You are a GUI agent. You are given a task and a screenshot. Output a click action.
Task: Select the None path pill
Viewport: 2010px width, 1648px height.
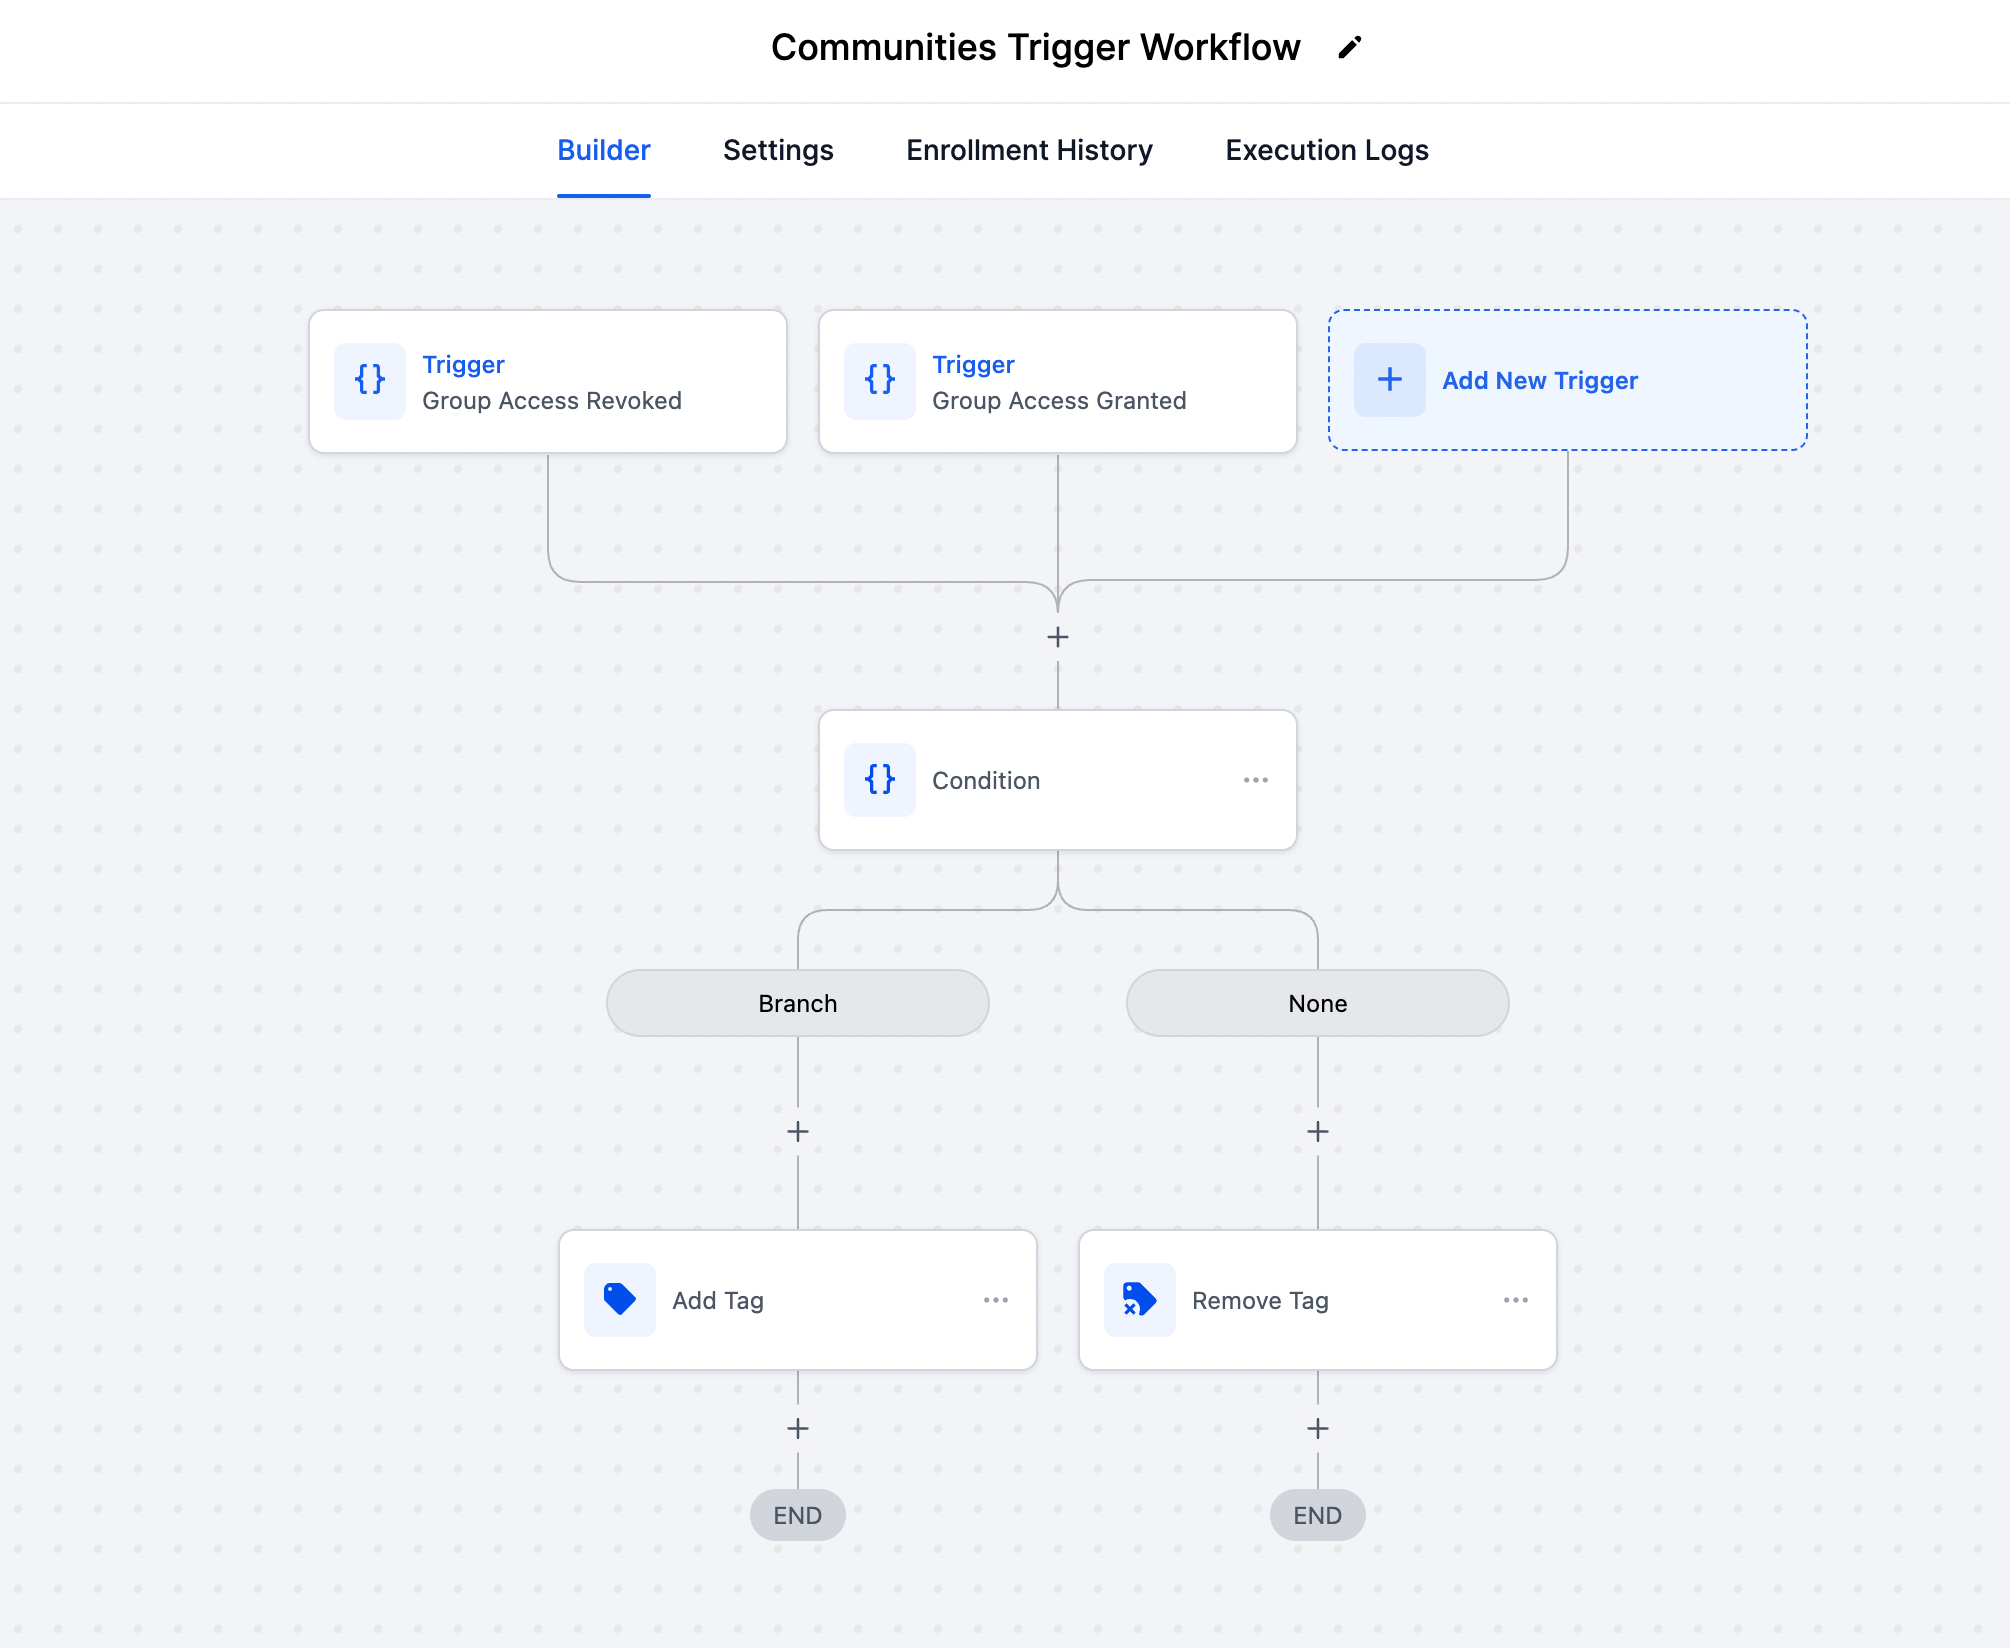coord(1317,1003)
